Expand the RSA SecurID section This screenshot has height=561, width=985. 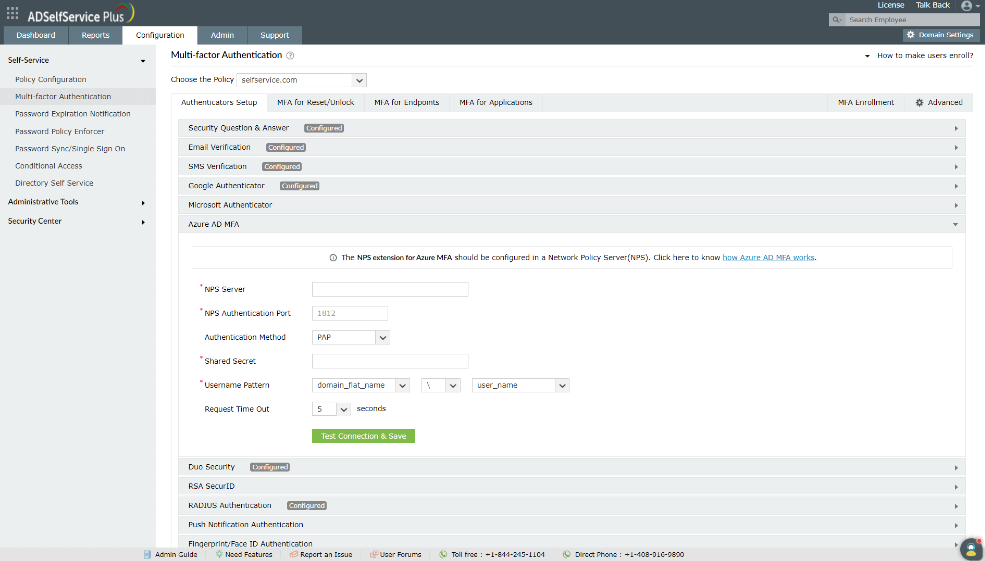click(572, 486)
